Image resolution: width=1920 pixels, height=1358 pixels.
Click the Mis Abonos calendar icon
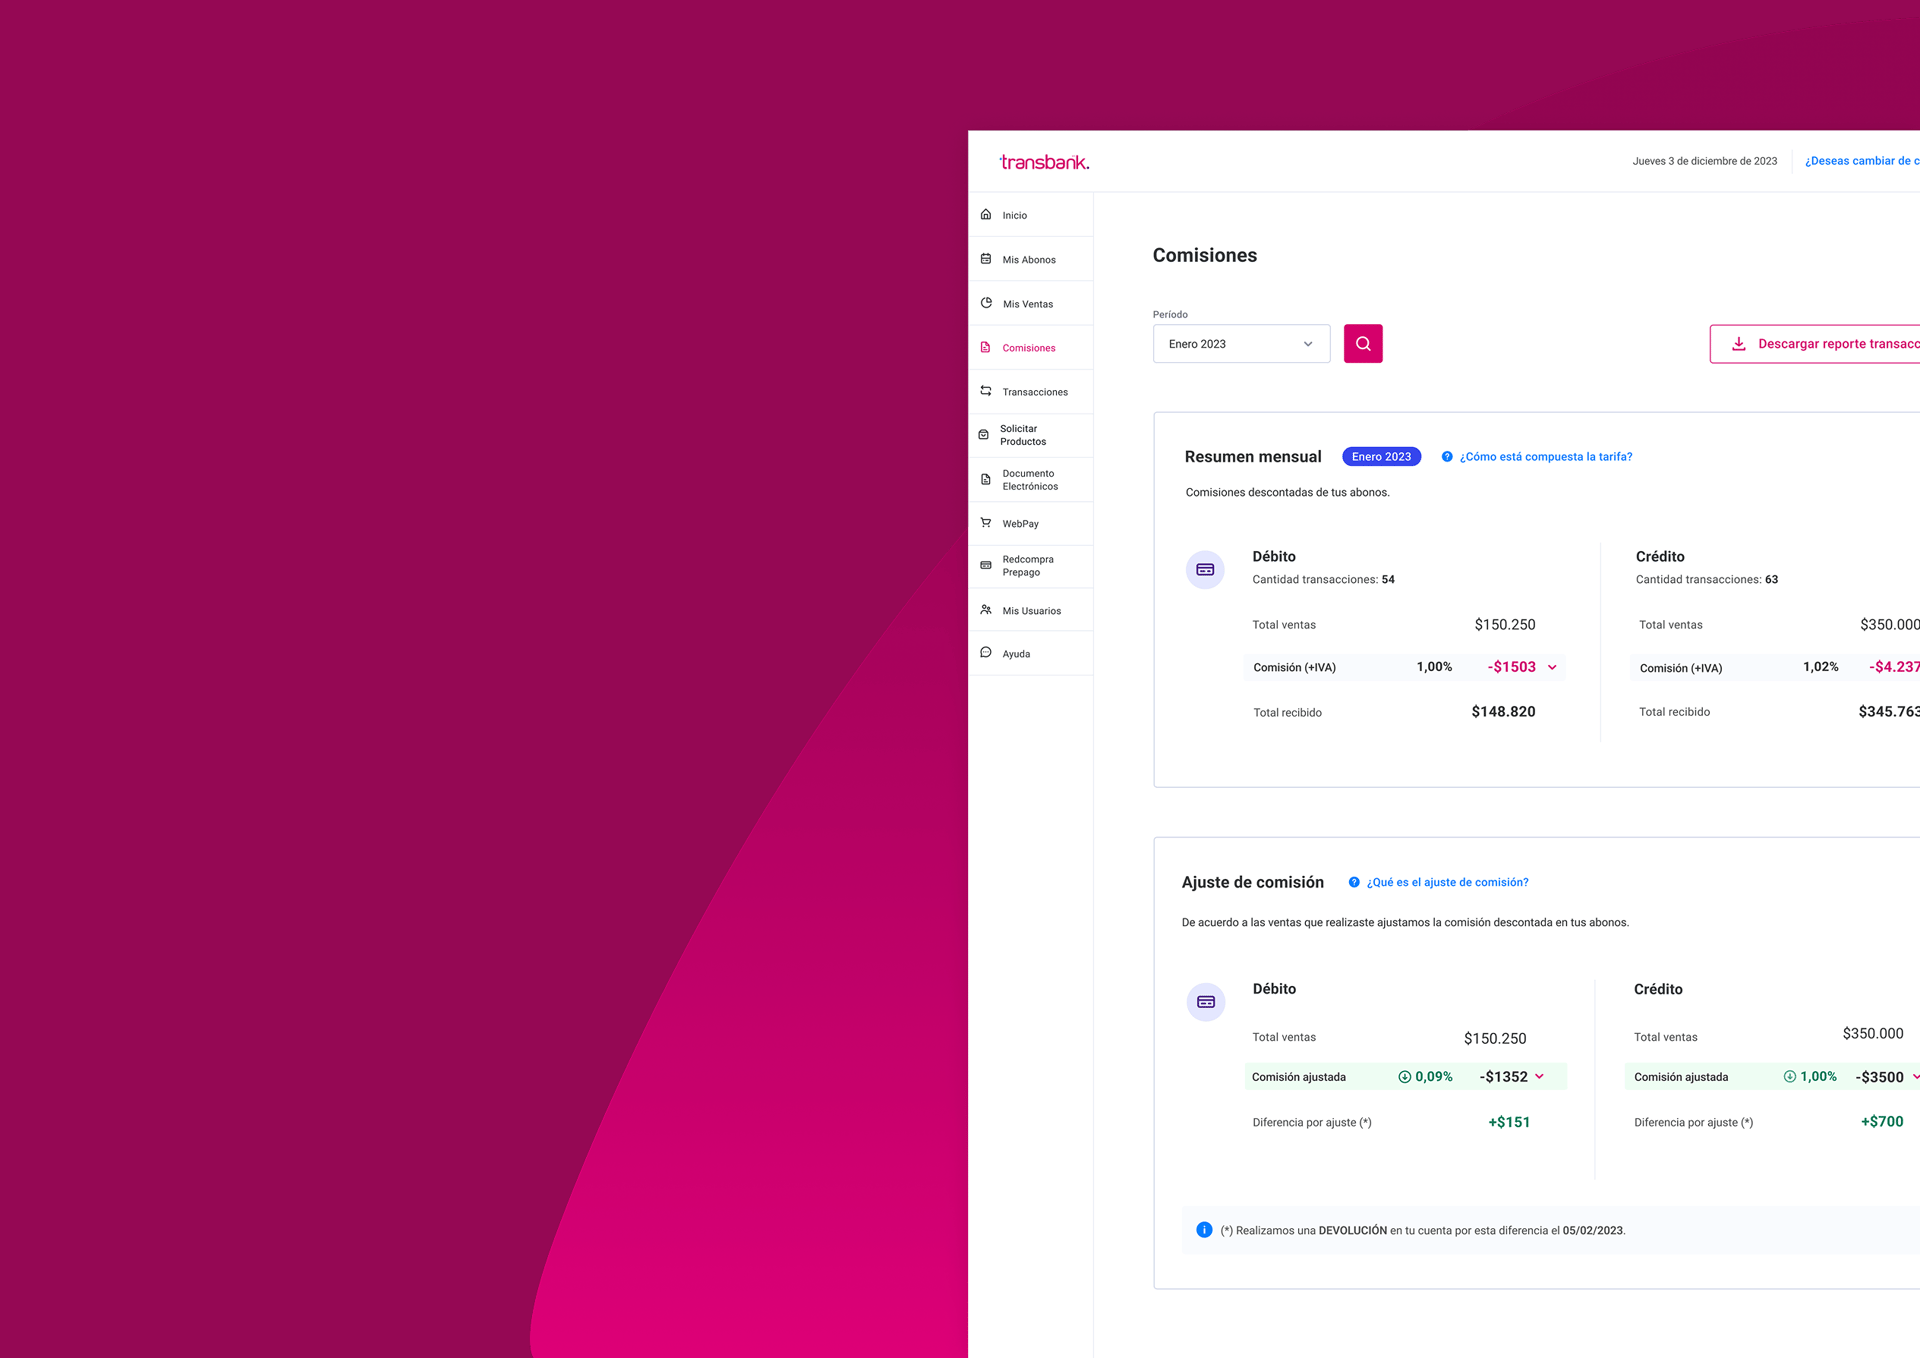pyautogui.click(x=986, y=259)
